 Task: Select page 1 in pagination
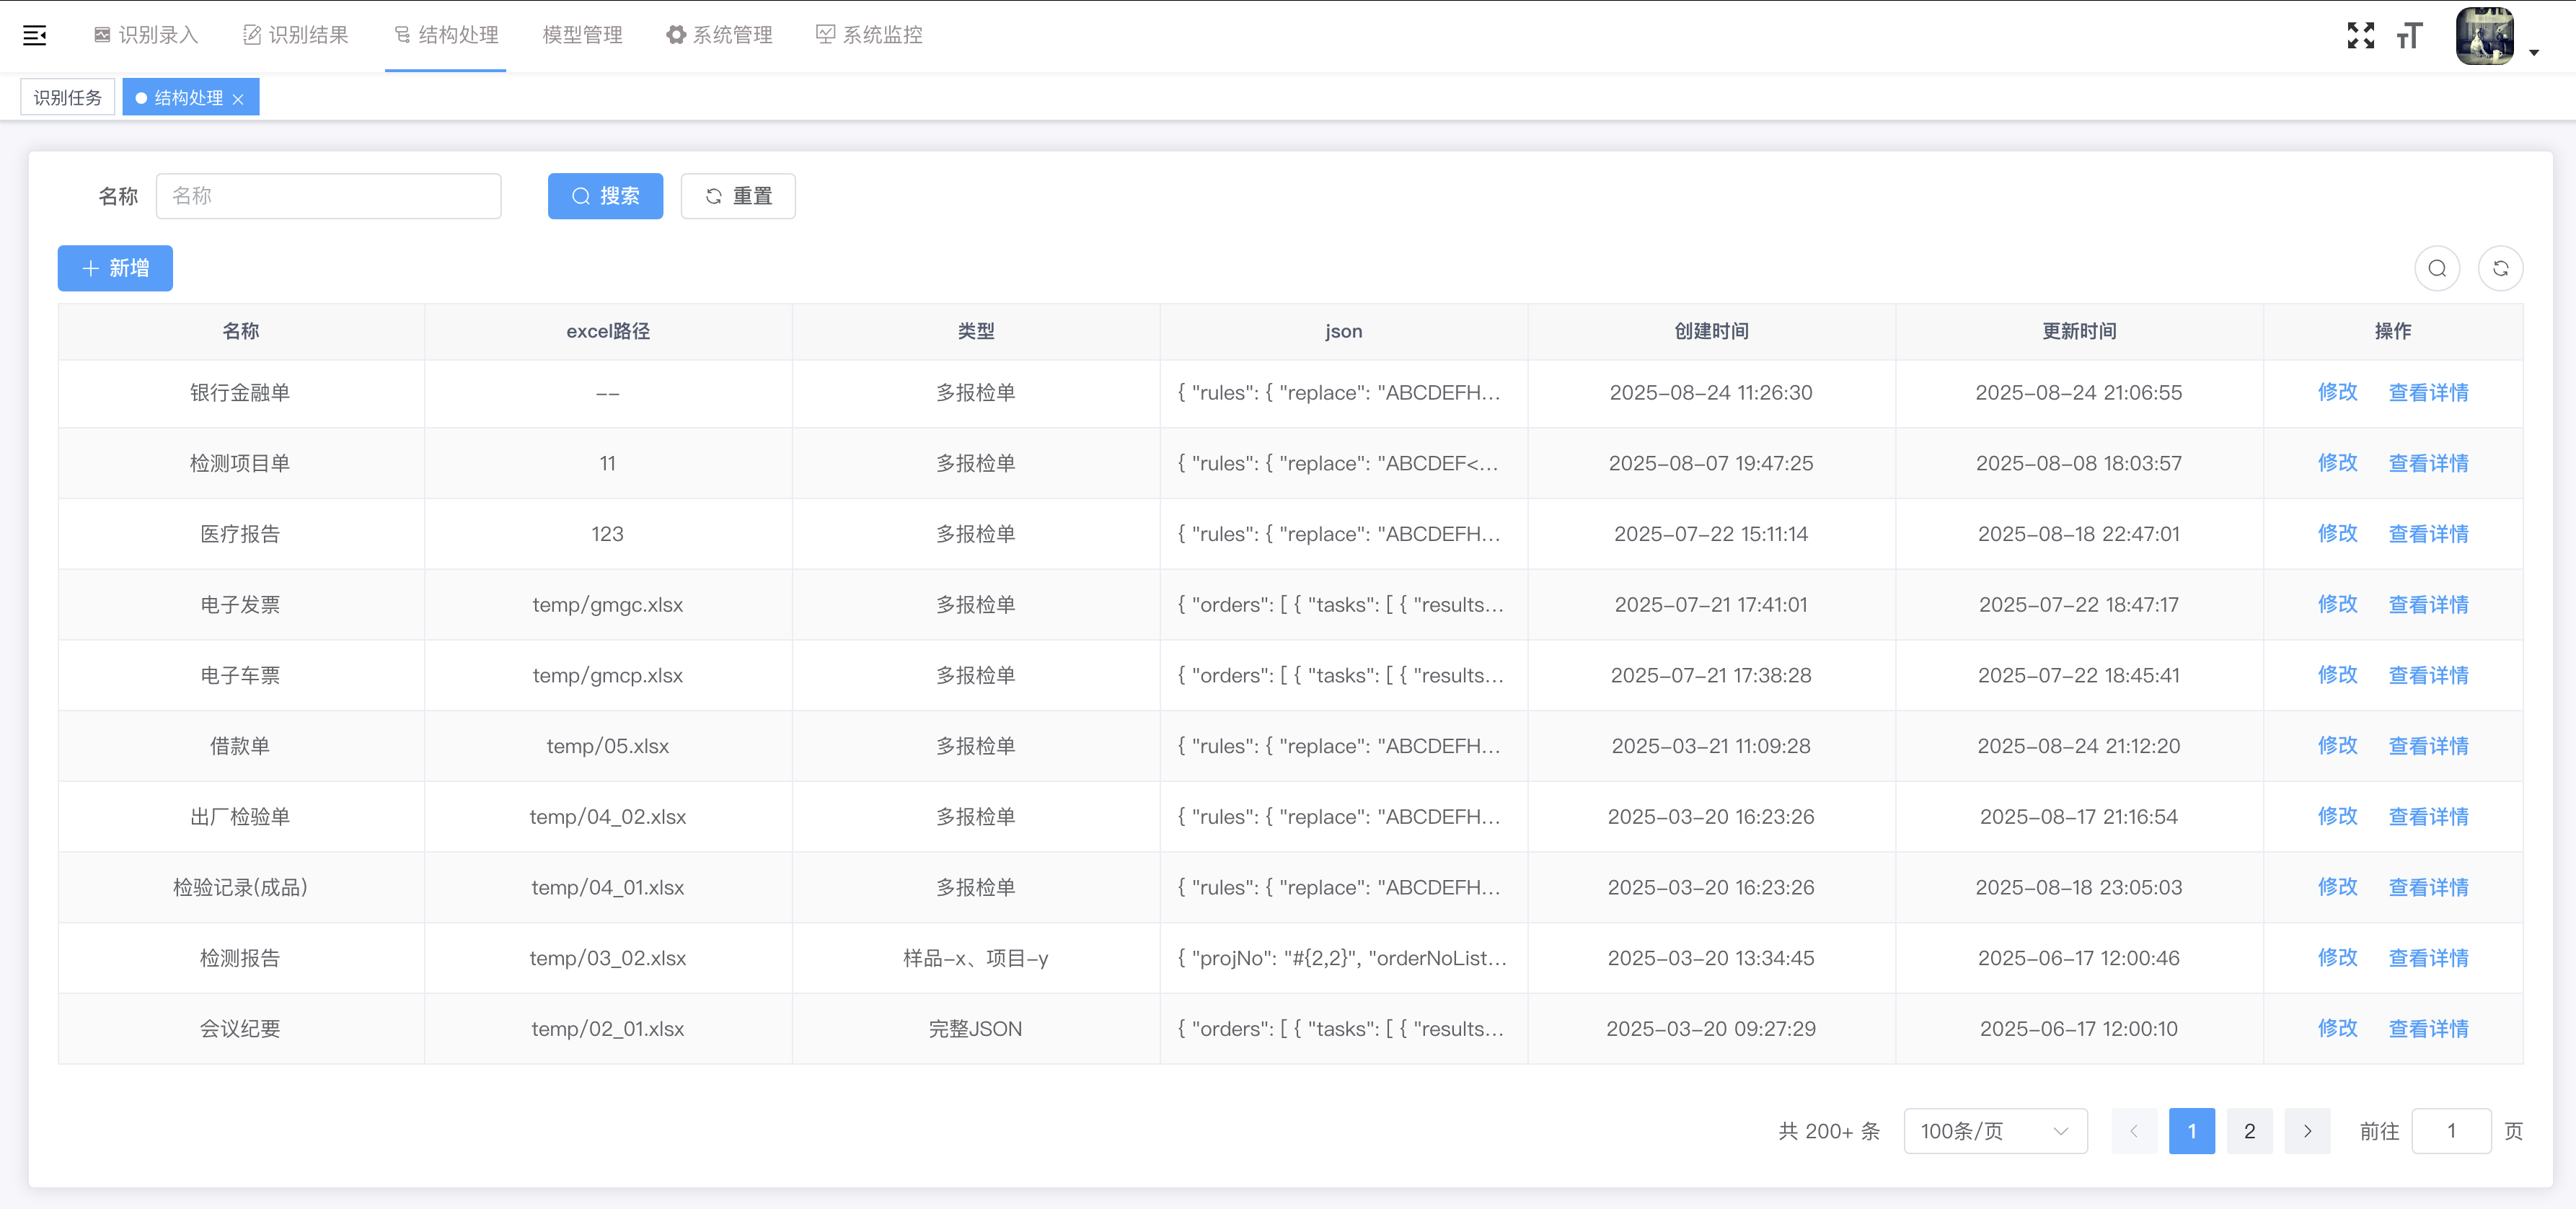tap(2191, 1131)
